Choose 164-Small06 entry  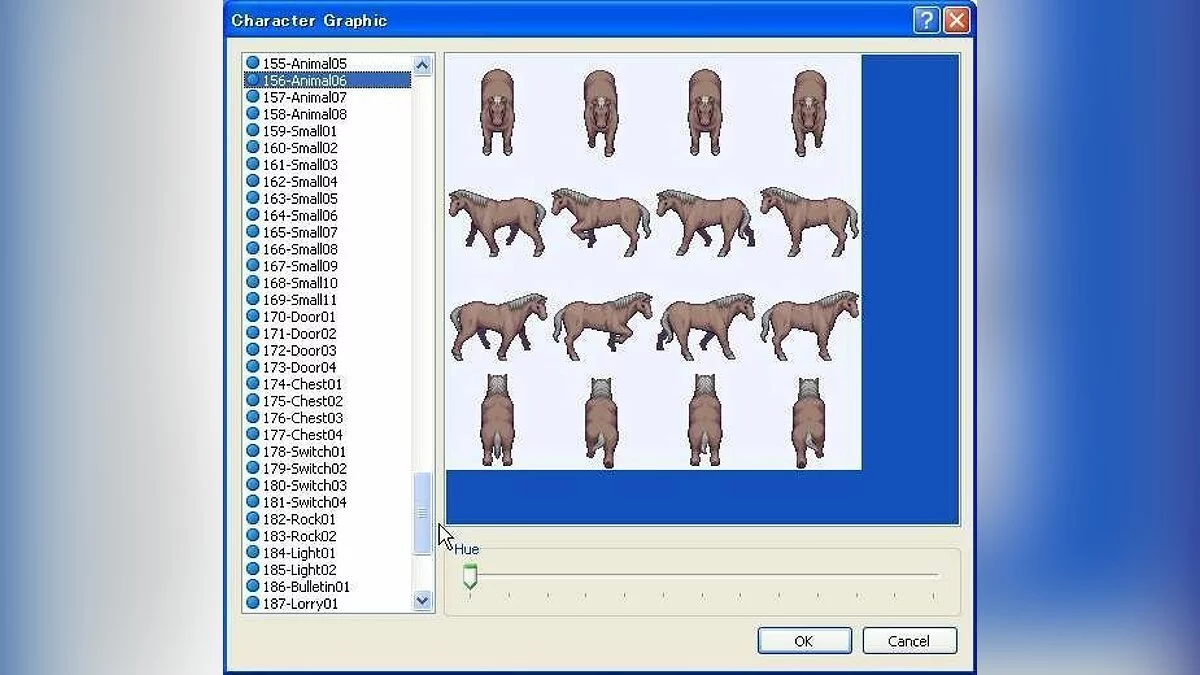[x=328, y=215]
